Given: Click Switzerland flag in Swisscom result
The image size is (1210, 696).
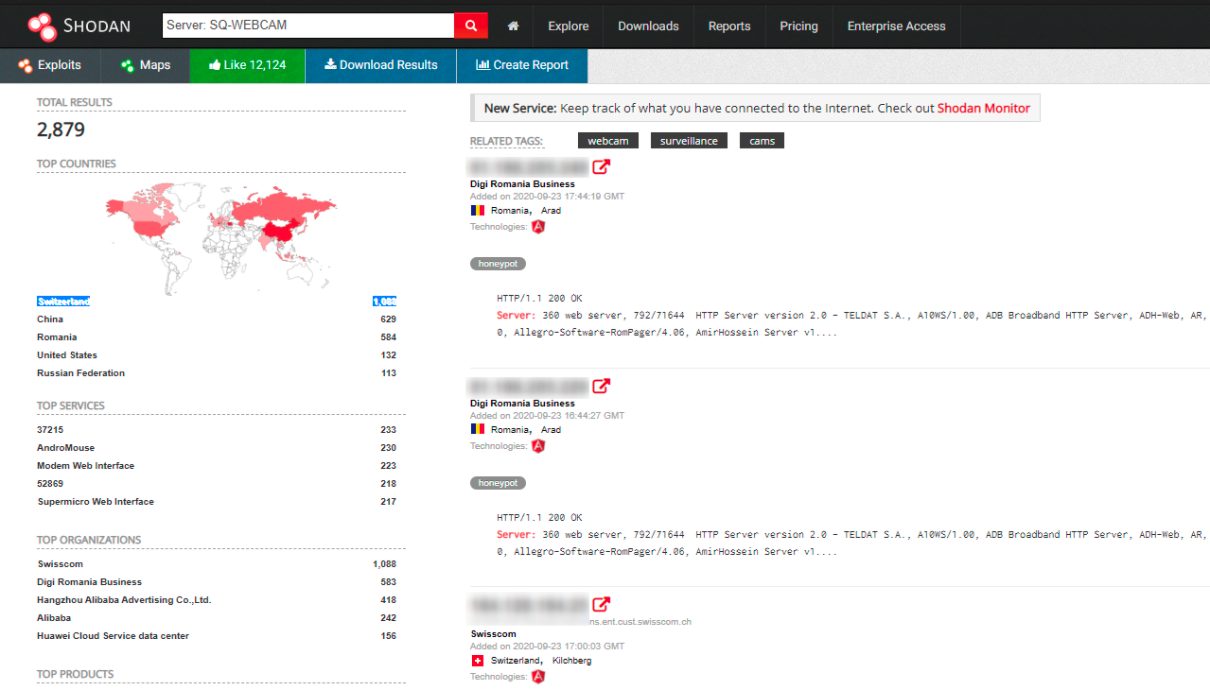Looking at the screenshot, I should coord(477,660).
